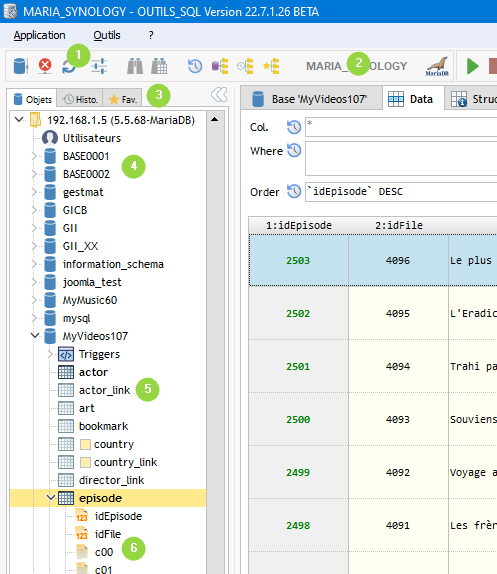The width and height of the screenshot is (497, 574).
Task: Click the star tree favorites icon
Action: pyautogui.click(x=271, y=66)
